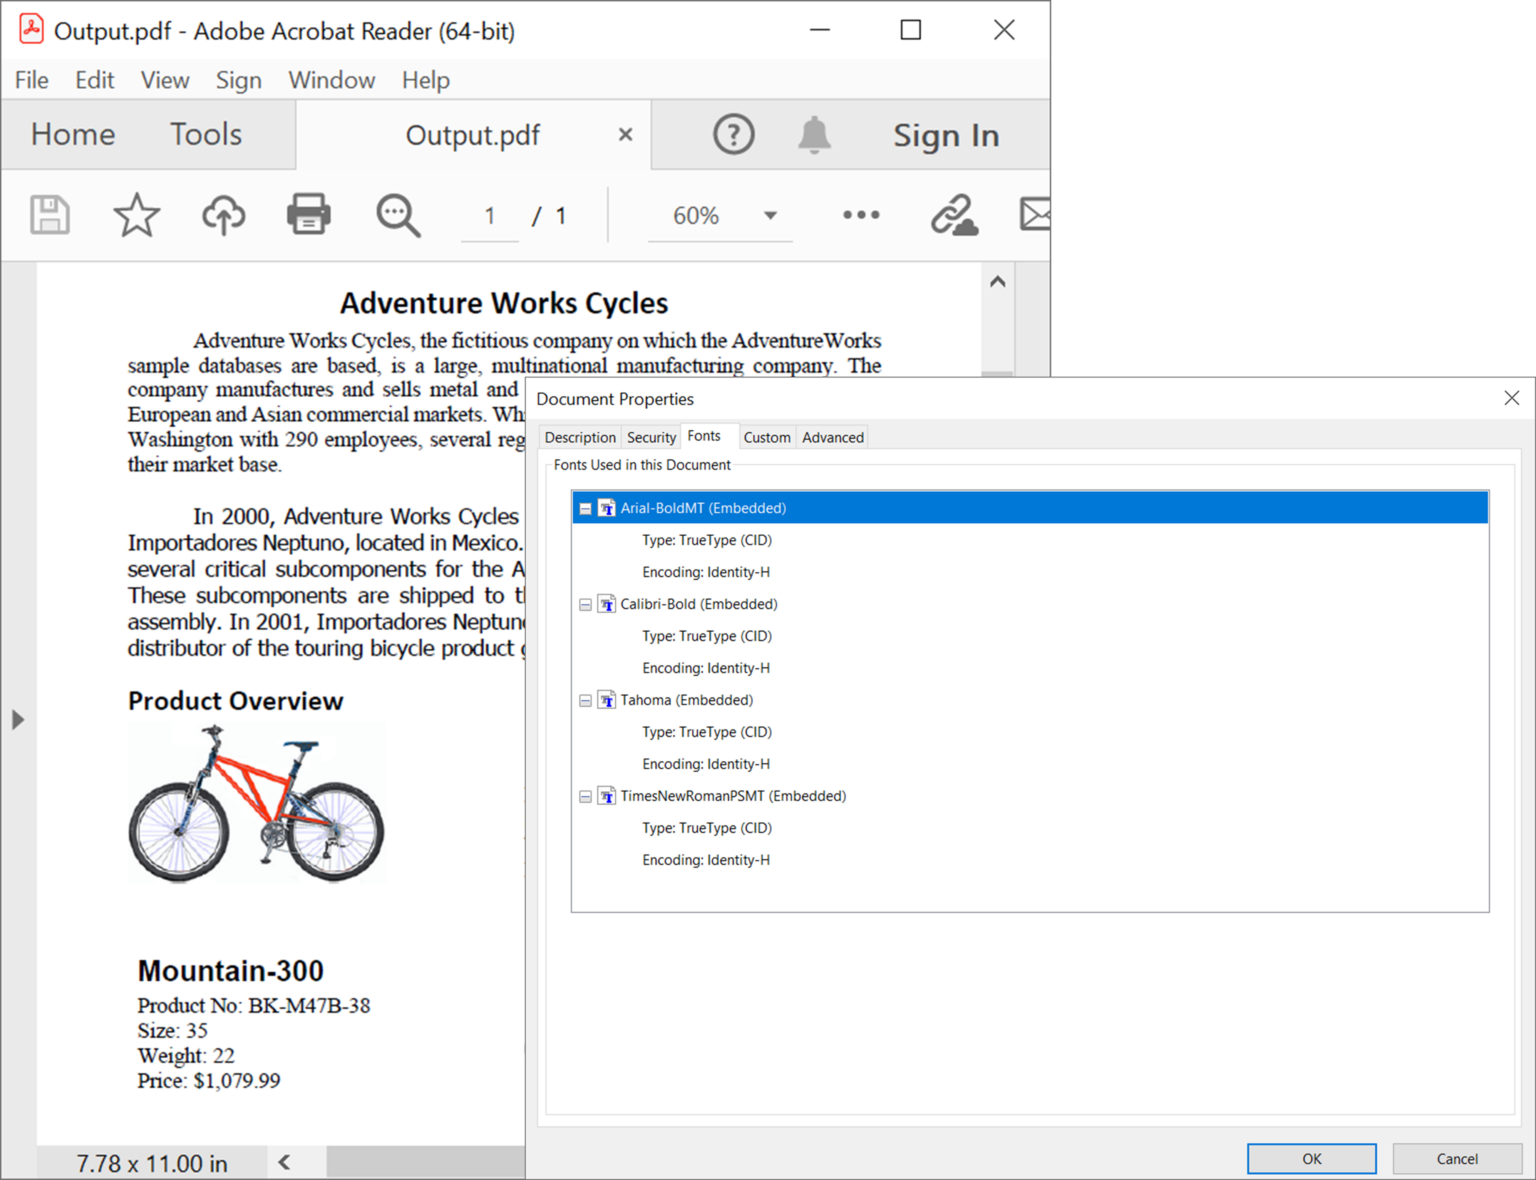Viewport: 1536px width, 1180px height.
Task: Cancel the Document Properties dialog
Action: 1456,1158
